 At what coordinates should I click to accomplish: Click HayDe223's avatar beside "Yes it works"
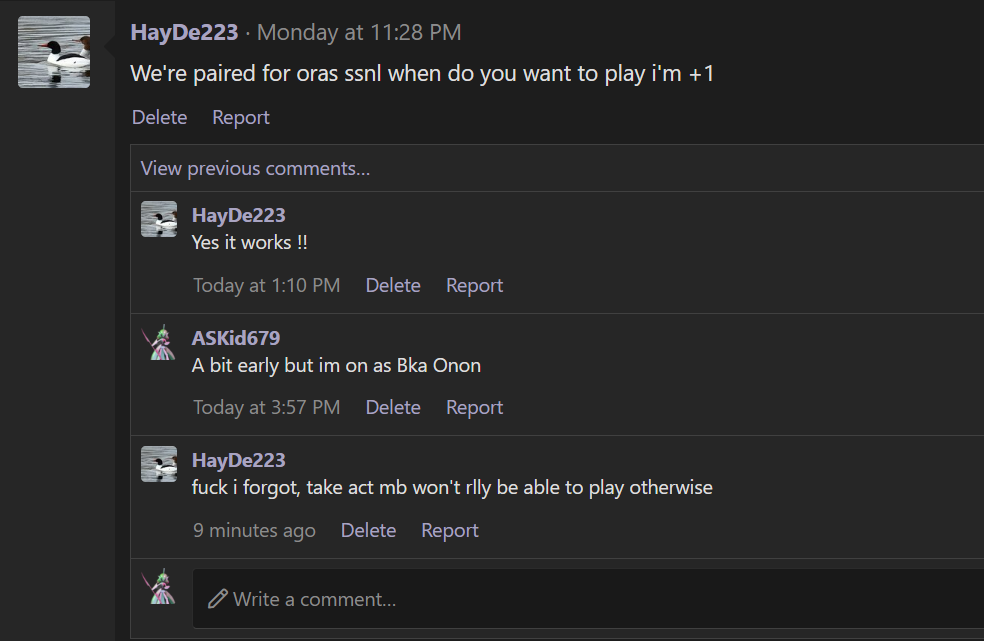[x=159, y=219]
